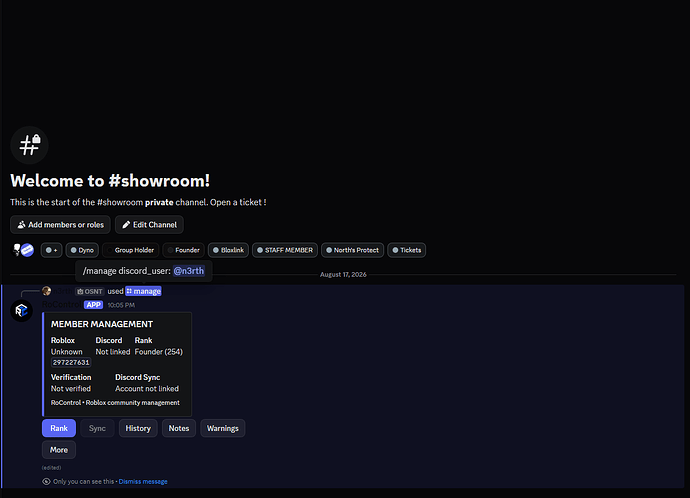Dismiss message link

point(143,481)
